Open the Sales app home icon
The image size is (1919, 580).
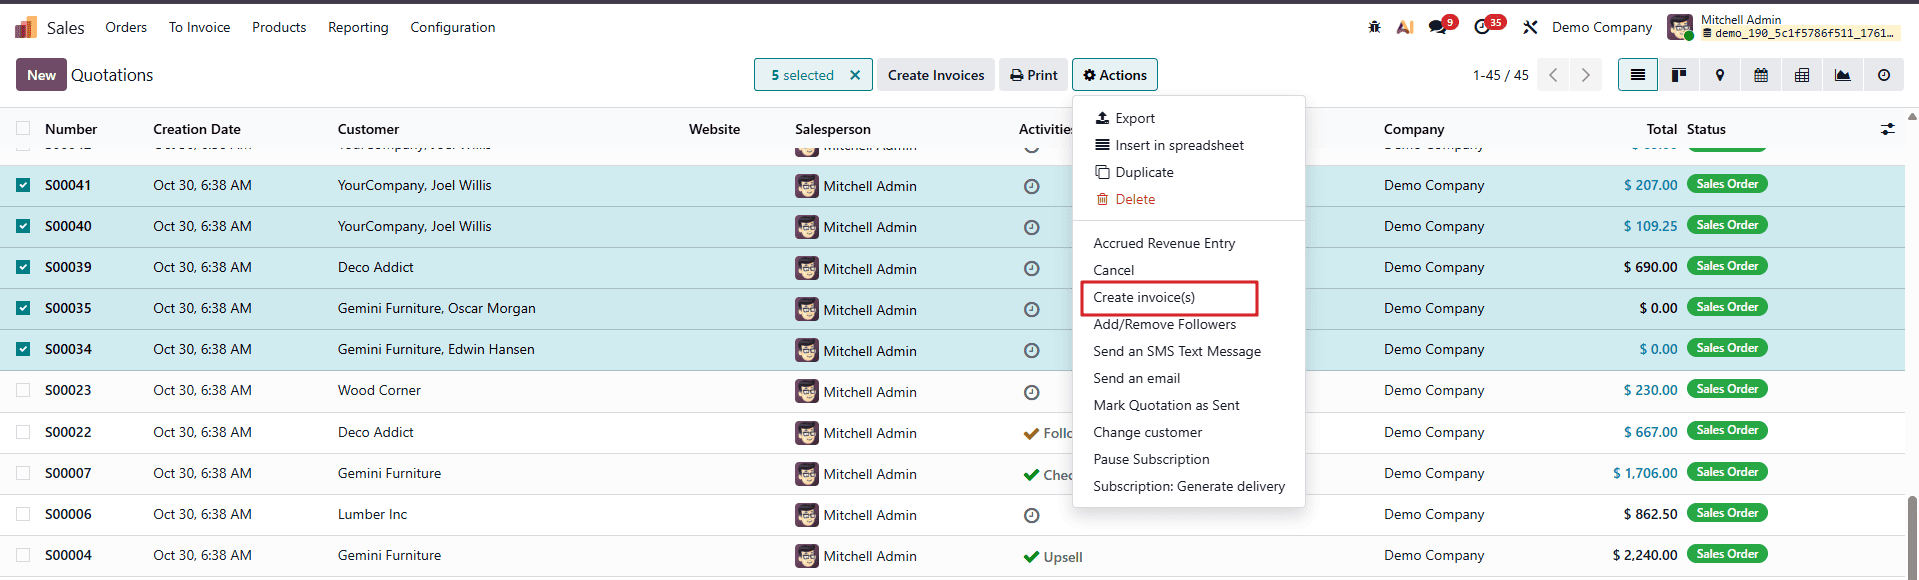[26, 27]
